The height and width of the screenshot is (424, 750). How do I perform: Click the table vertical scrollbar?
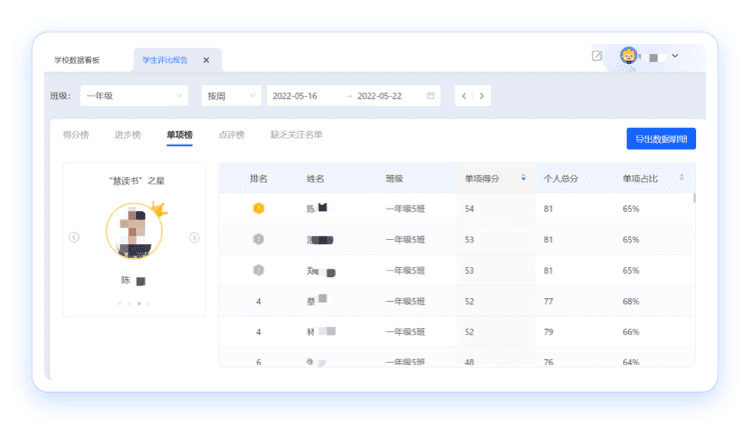click(694, 200)
